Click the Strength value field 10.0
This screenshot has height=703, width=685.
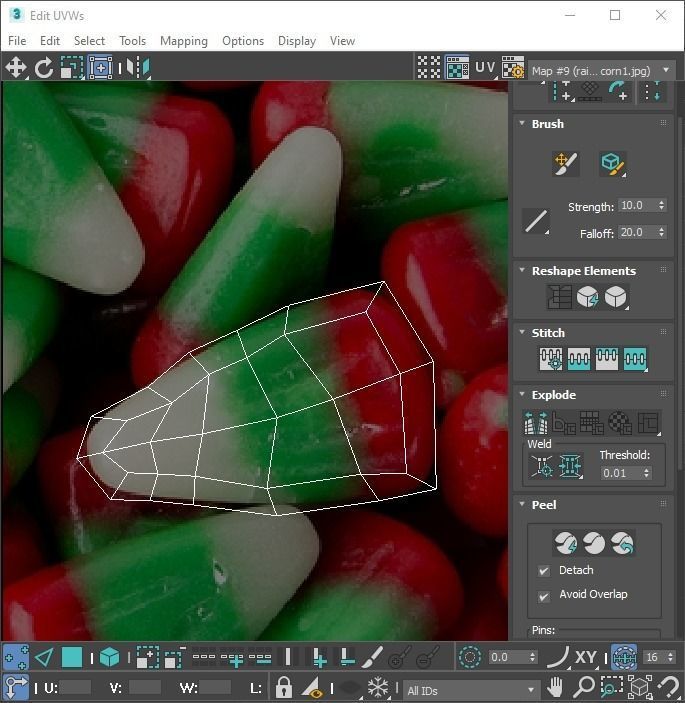(637, 205)
